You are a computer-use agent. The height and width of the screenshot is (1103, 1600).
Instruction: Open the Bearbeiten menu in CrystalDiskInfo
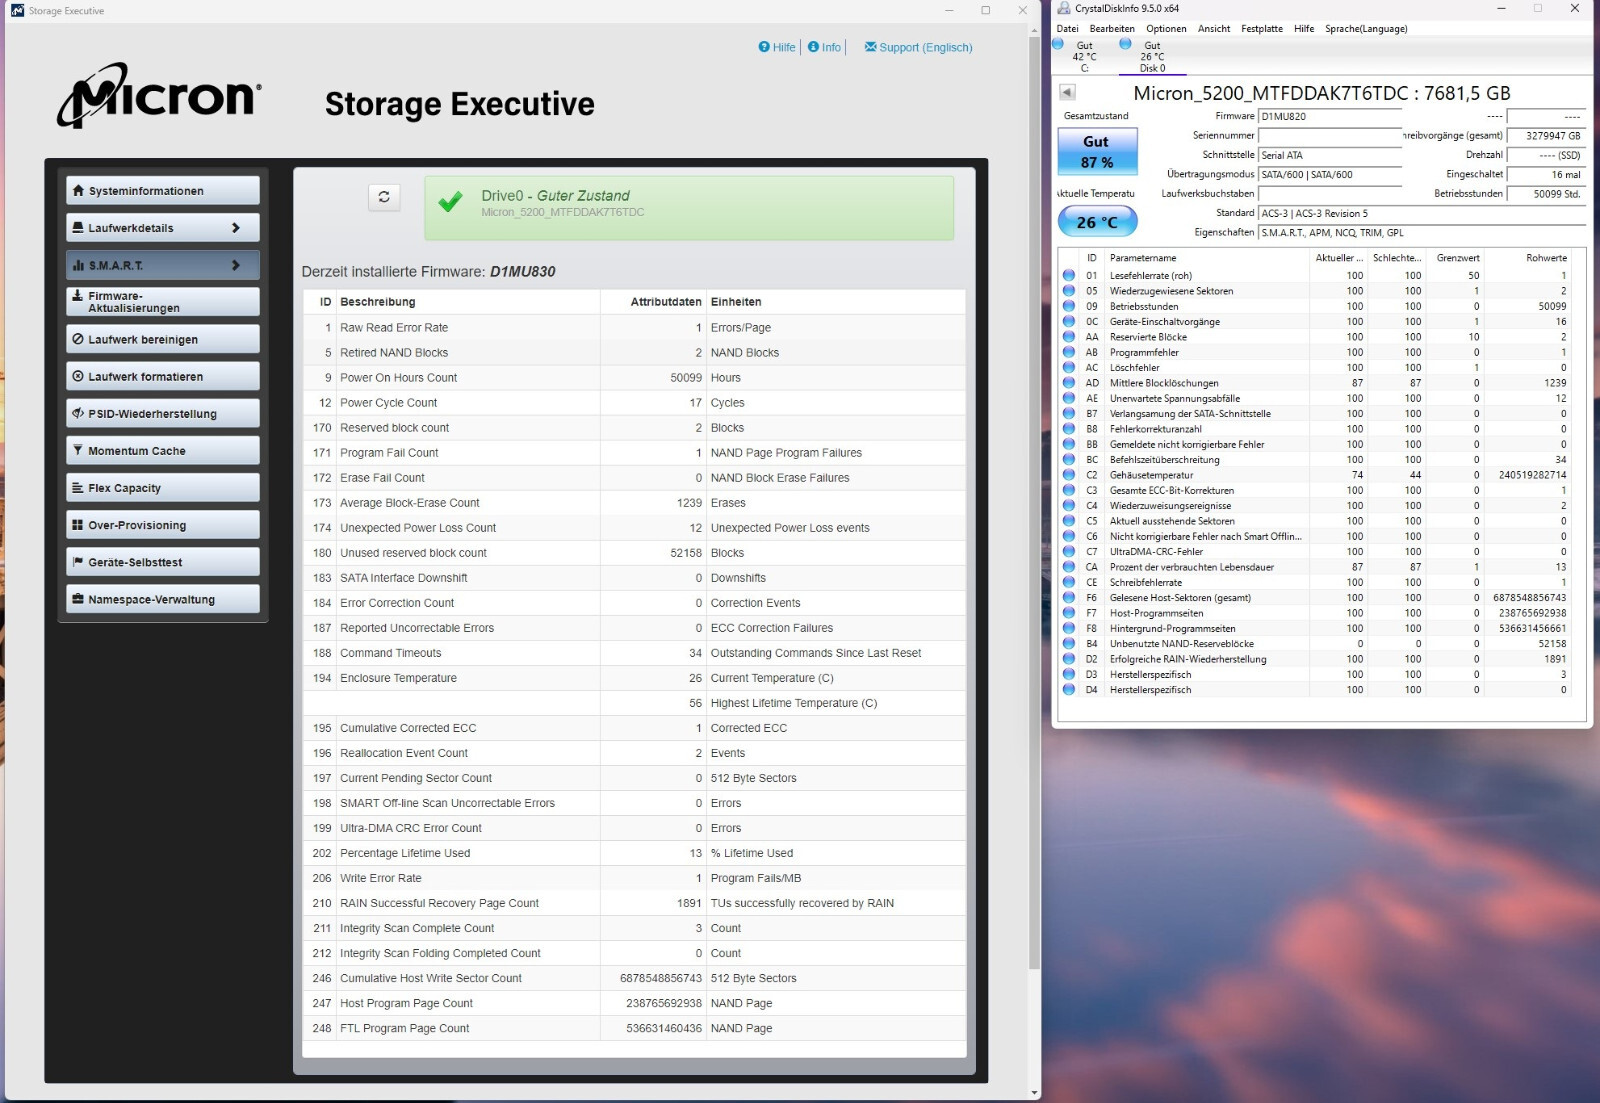coord(1112,29)
